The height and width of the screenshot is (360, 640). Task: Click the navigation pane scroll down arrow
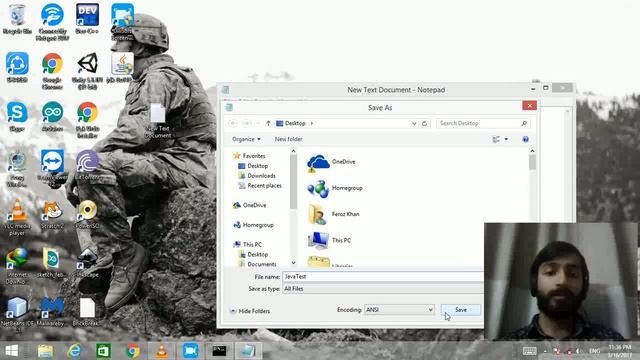pos(293,263)
